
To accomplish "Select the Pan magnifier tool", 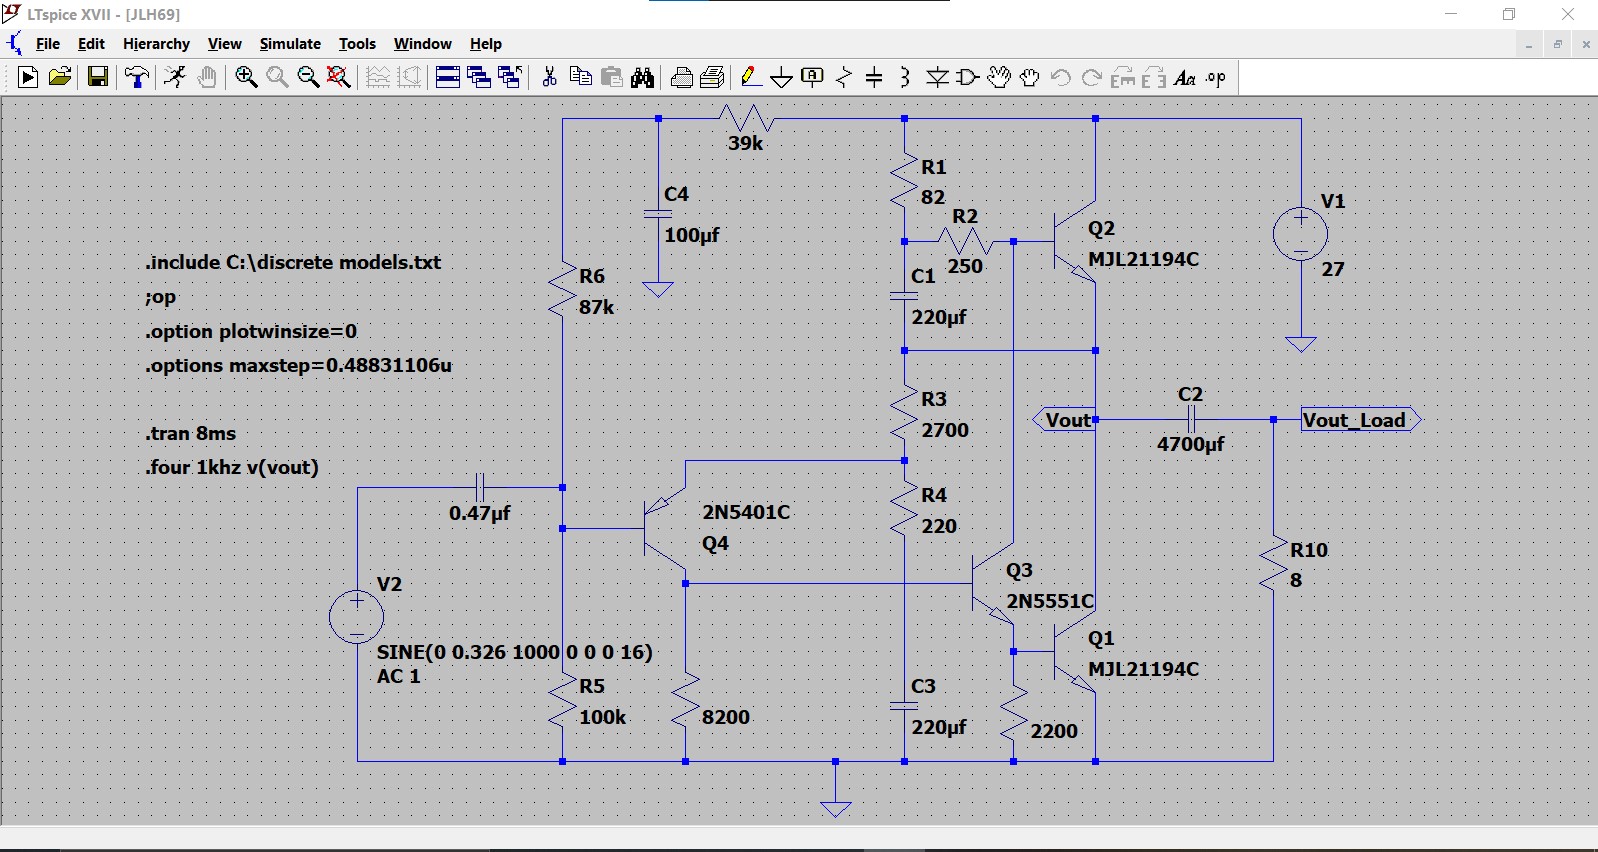I will (x=277, y=77).
